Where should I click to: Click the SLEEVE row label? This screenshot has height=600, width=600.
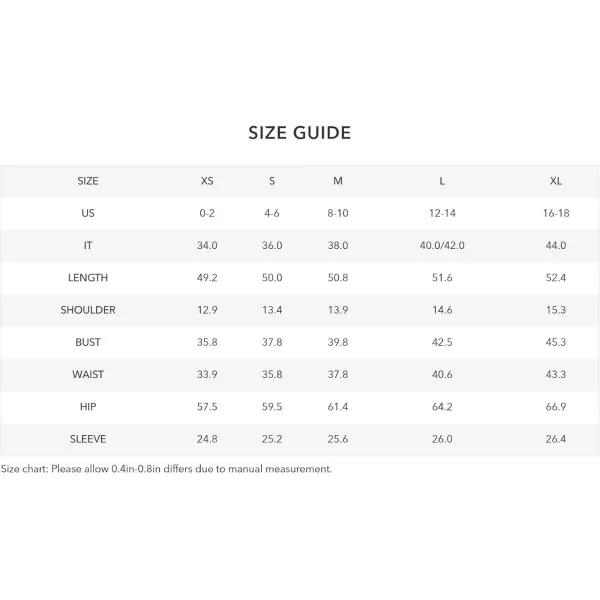88,439
